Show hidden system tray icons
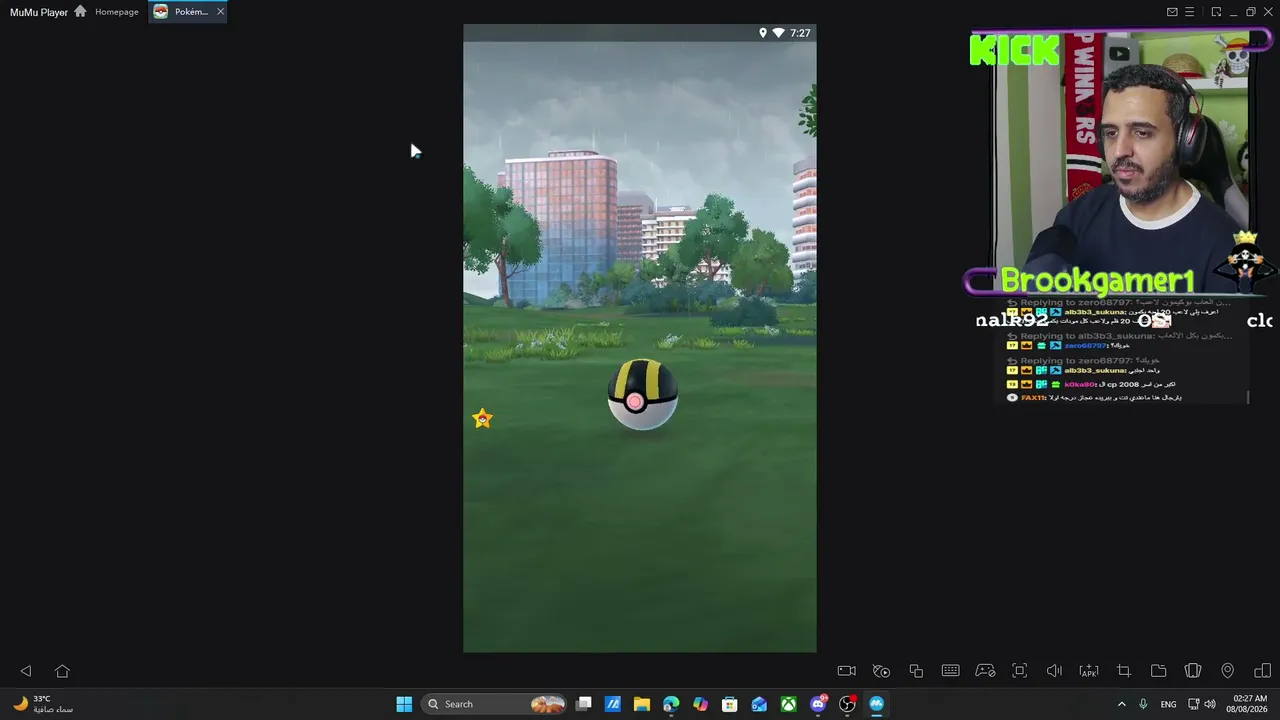This screenshot has width=1280, height=720. tap(1121, 704)
